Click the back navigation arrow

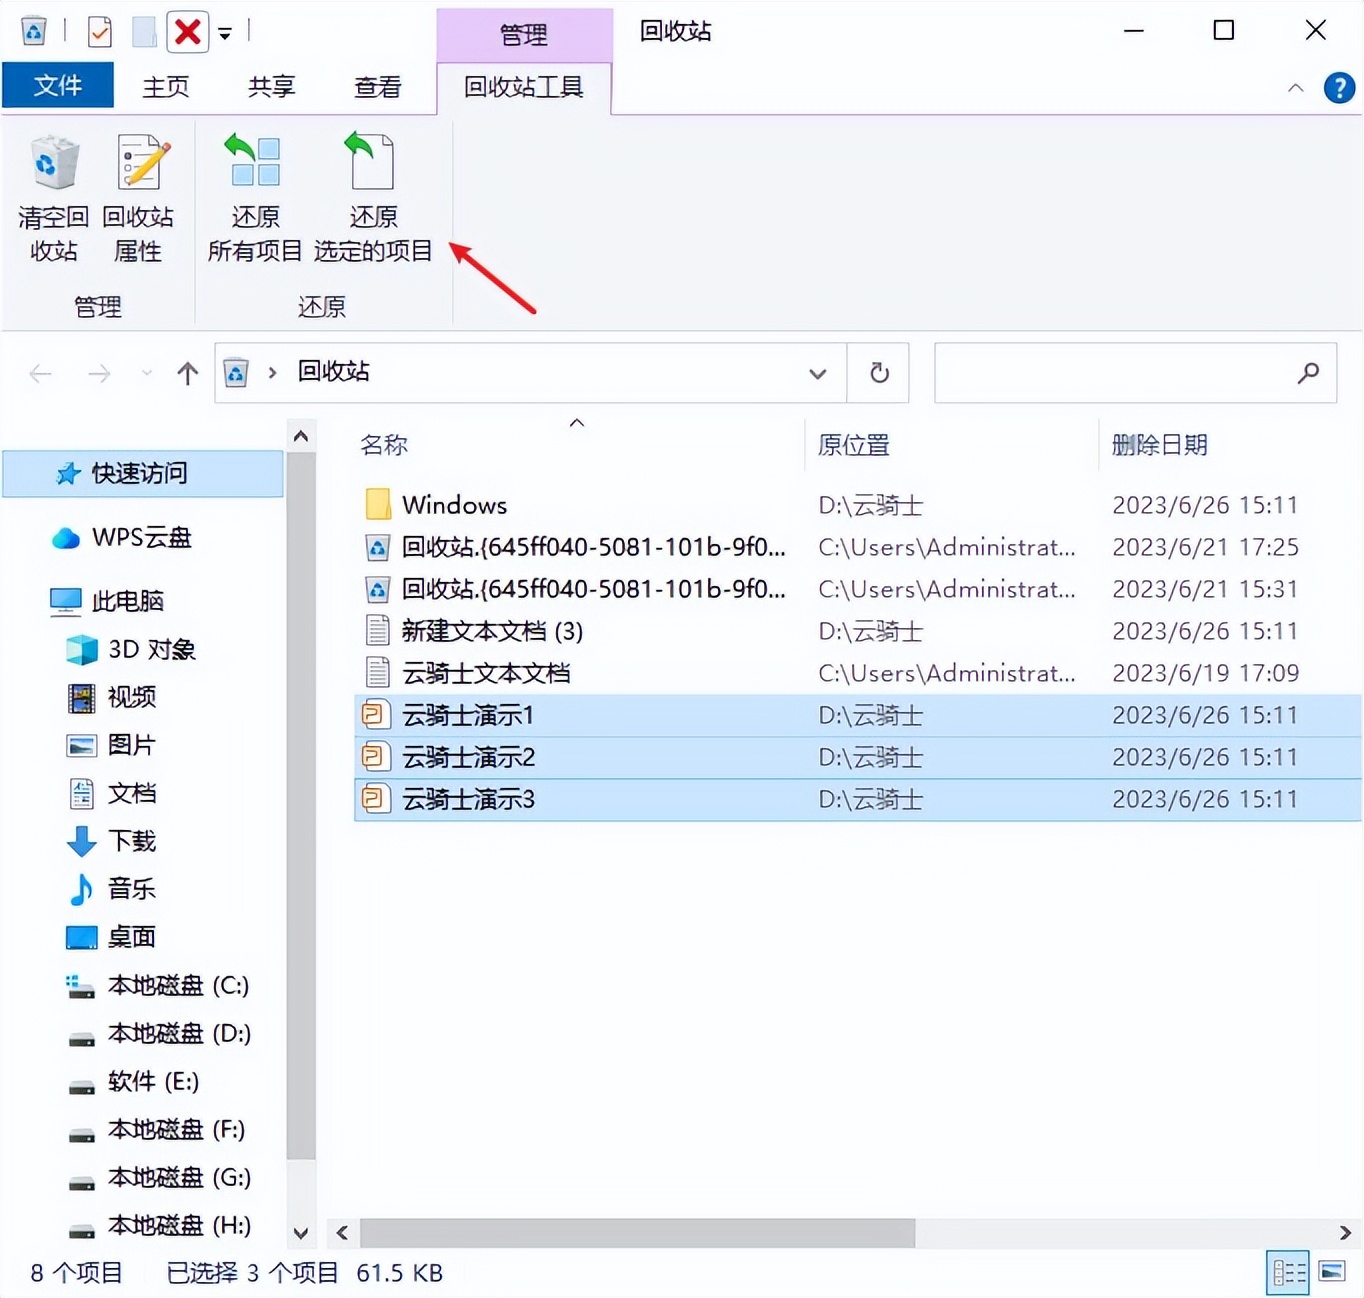(41, 372)
